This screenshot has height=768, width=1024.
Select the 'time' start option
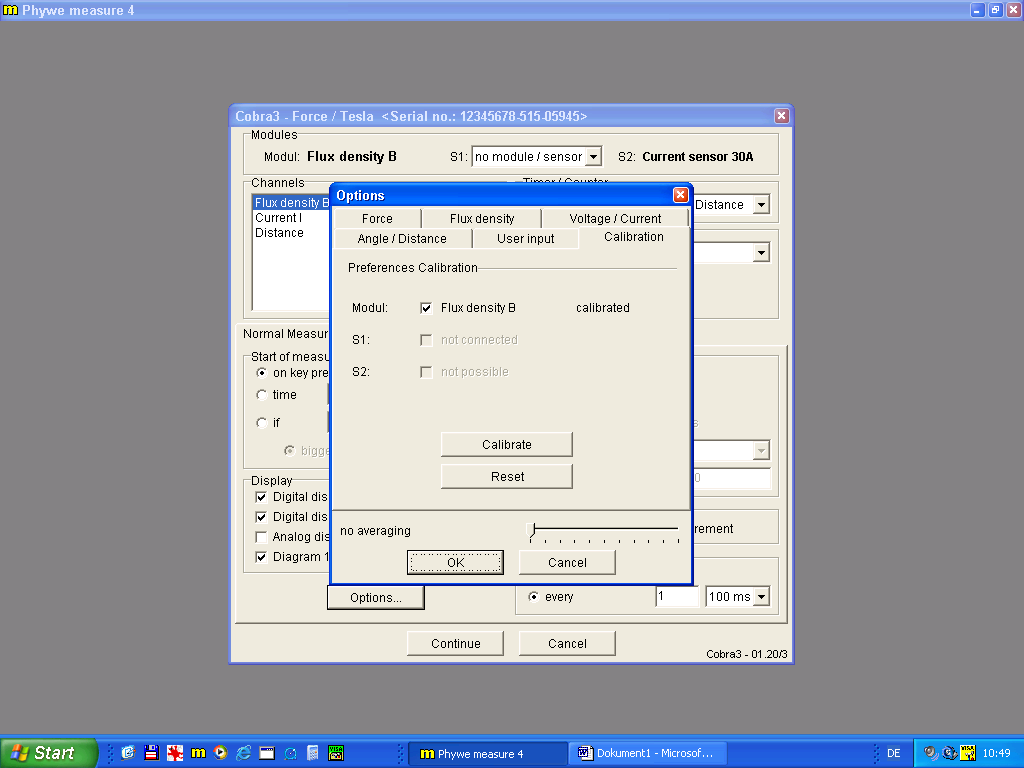point(262,394)
